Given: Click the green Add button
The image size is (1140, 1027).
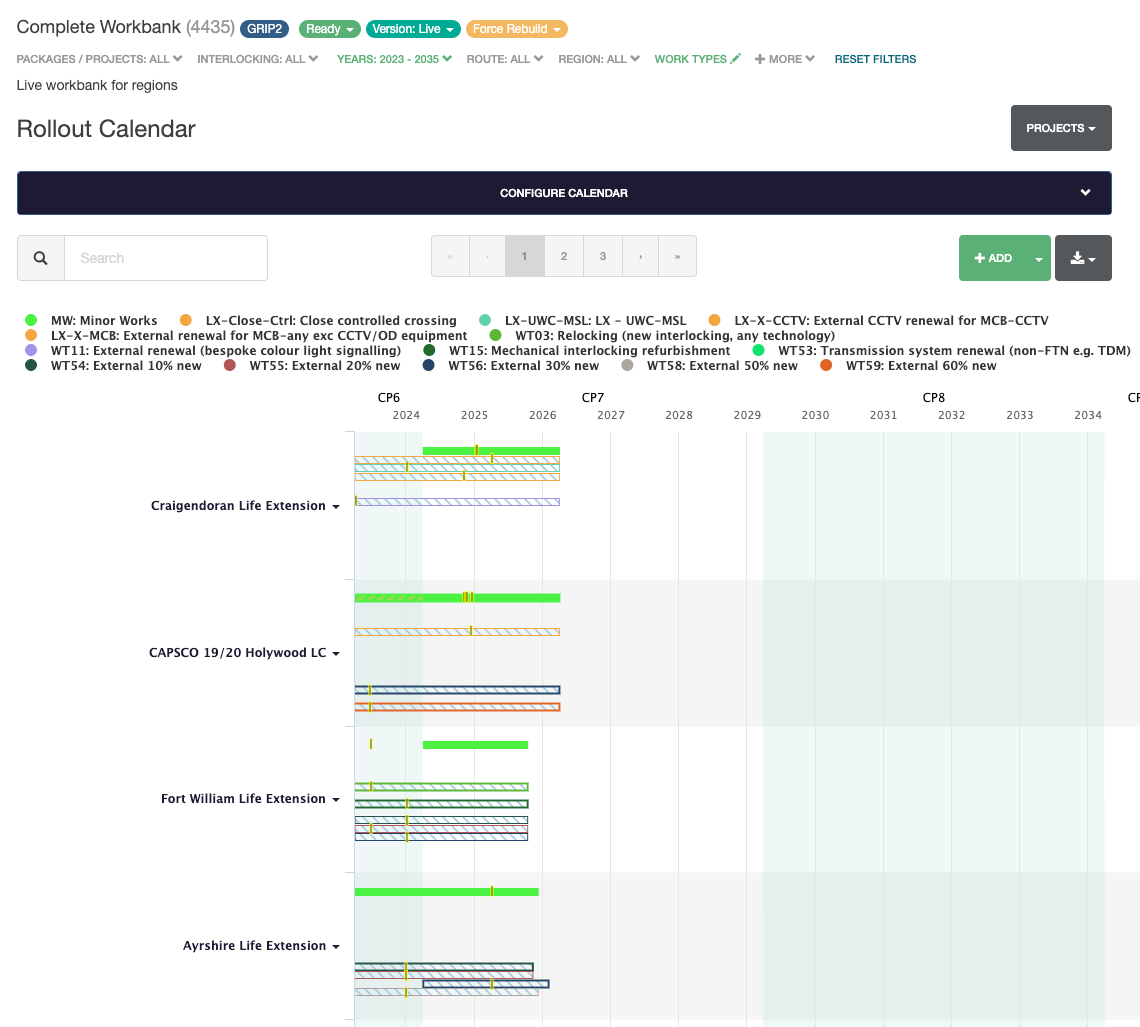Looking at the screenshot, I should pyautogui.click(x=994, y=258).
